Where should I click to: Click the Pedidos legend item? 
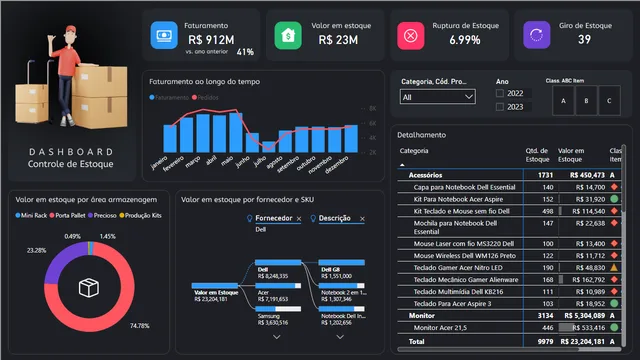point(205,98)
